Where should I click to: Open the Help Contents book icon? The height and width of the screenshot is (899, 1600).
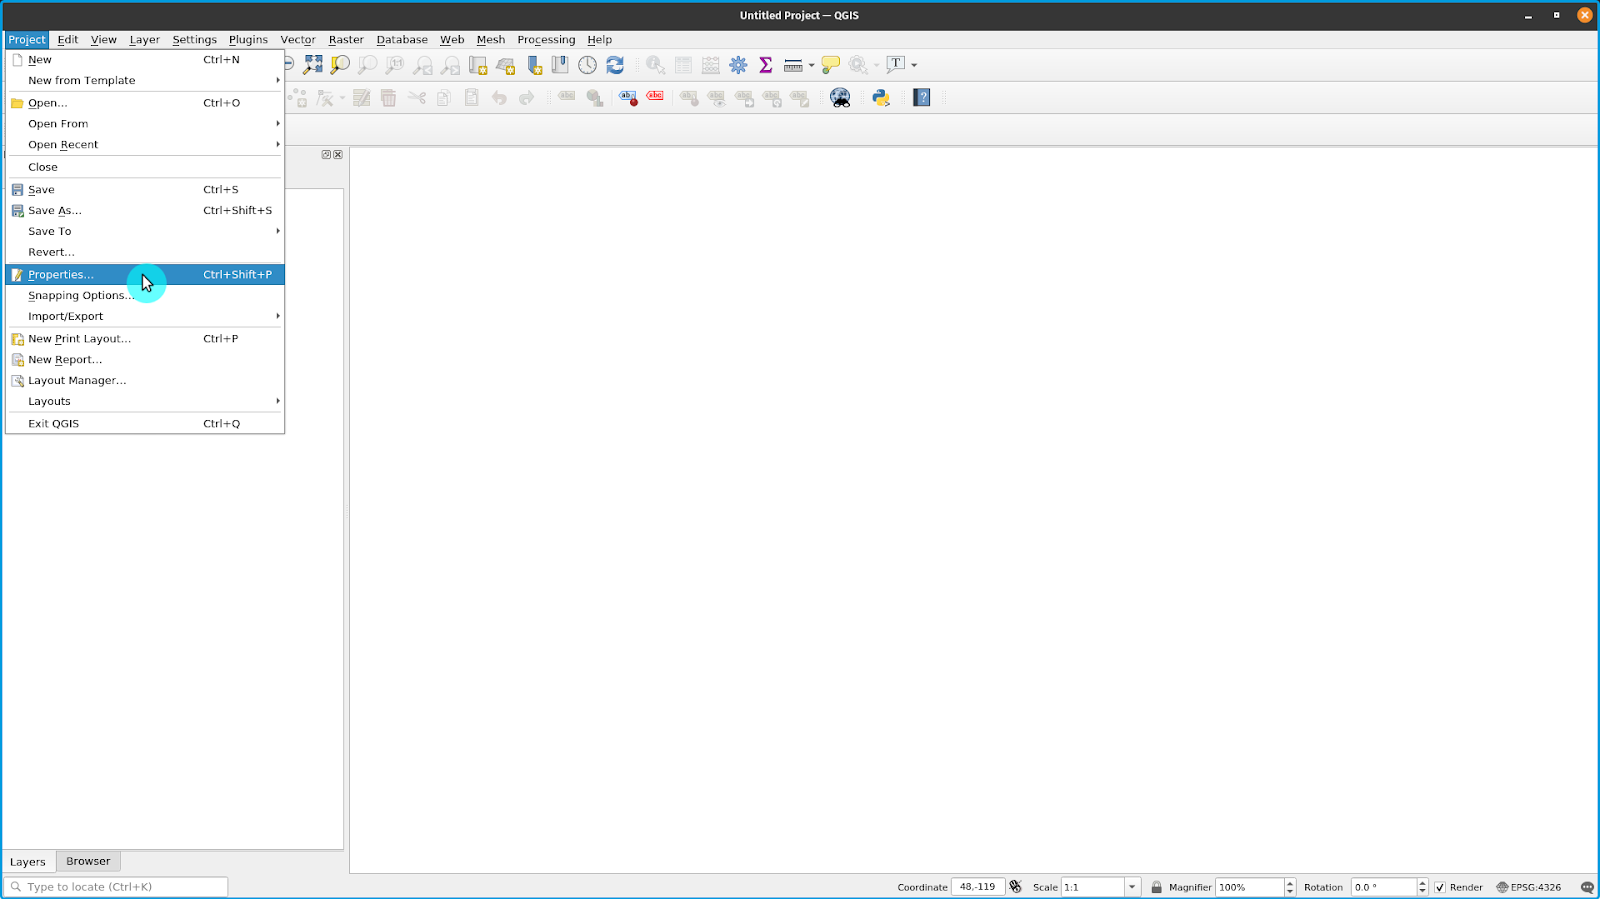(x=922, y=97)
